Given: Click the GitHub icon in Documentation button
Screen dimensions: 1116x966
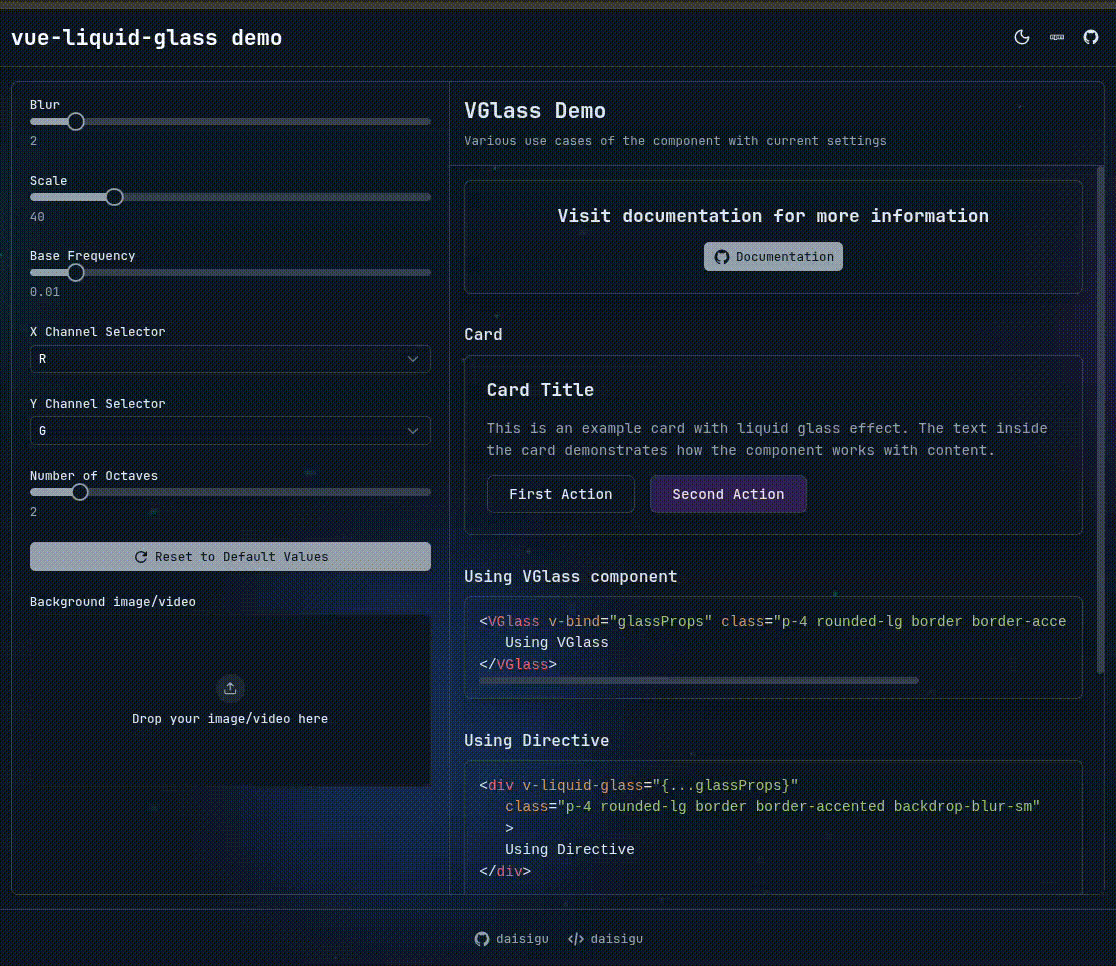Looking at the screenshot, I should pyautogui.click(x=722, y=257).
